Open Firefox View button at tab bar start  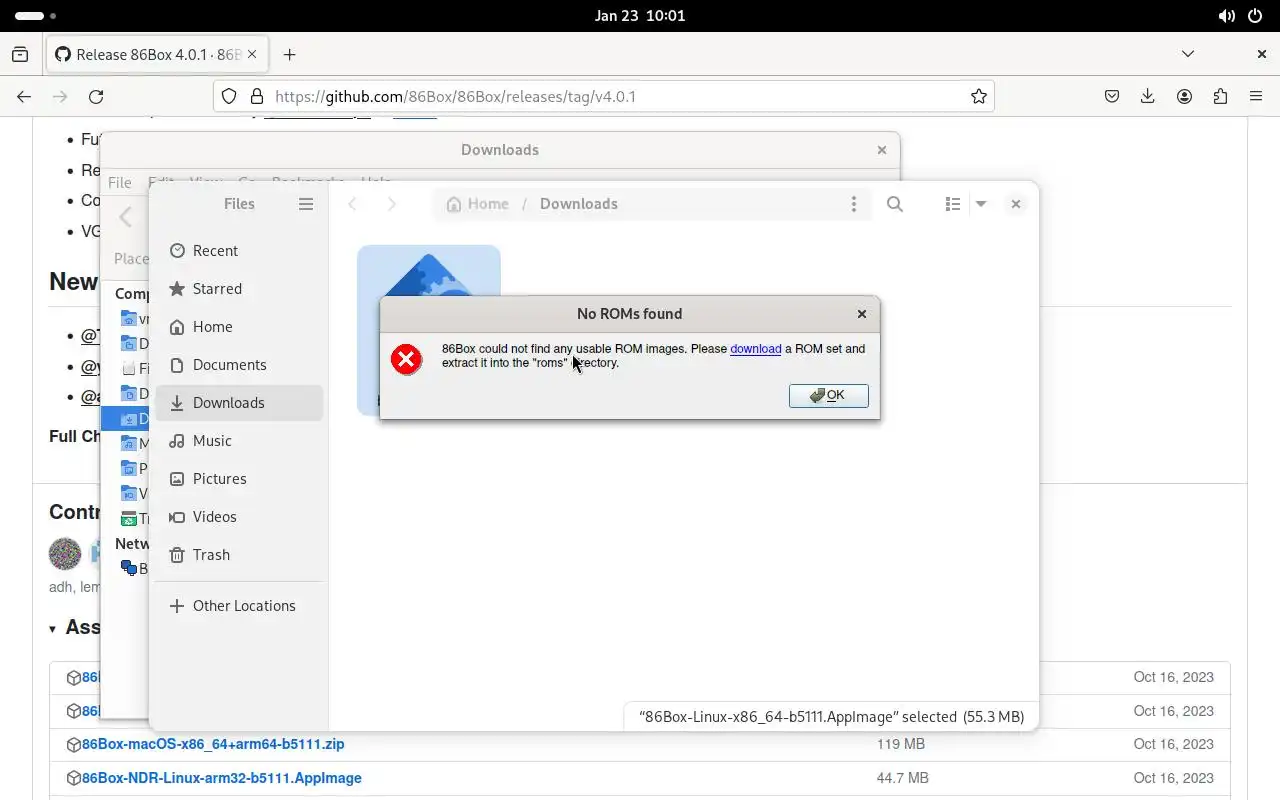(20, 55)
